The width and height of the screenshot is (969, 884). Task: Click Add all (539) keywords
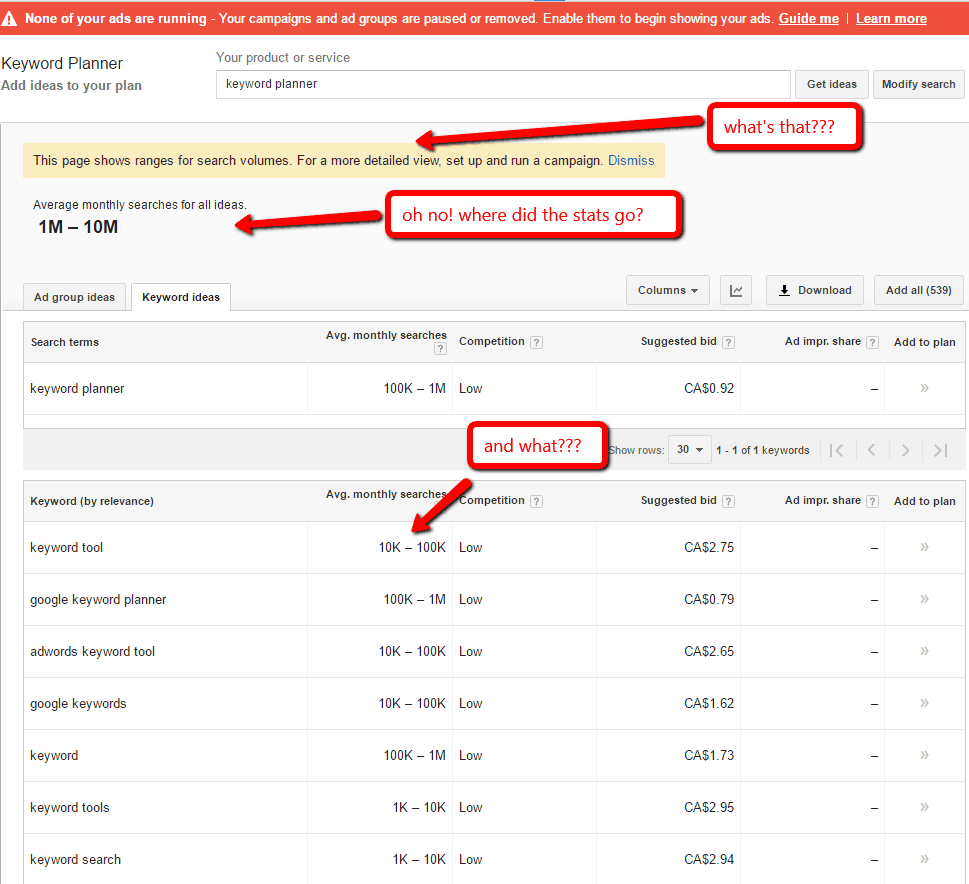(918, 290)
